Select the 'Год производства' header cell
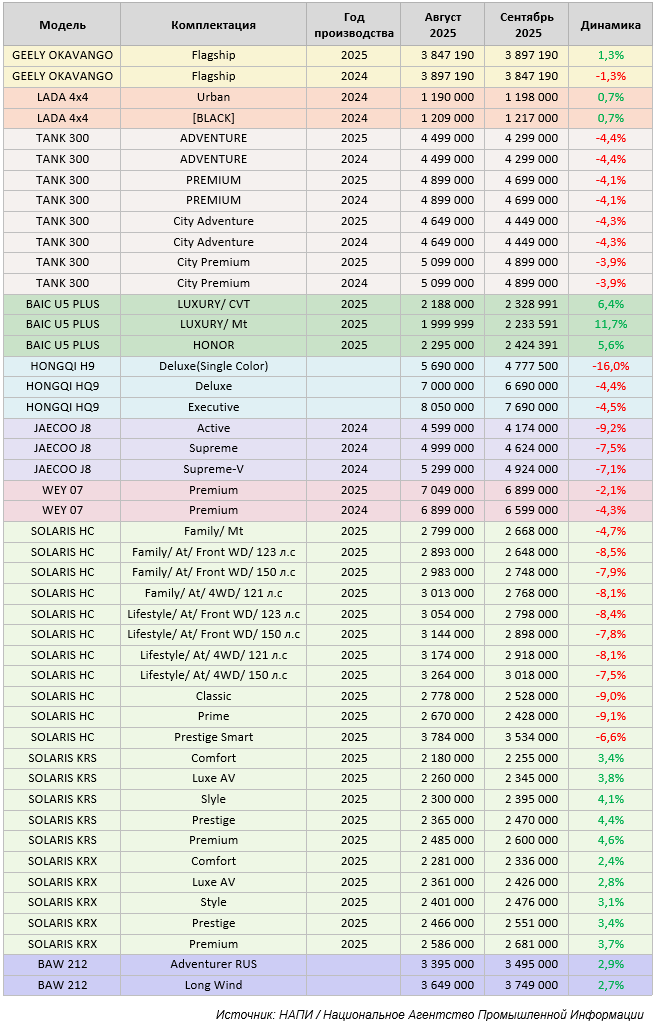The image size is (656, 1029). tap(354, 25)
